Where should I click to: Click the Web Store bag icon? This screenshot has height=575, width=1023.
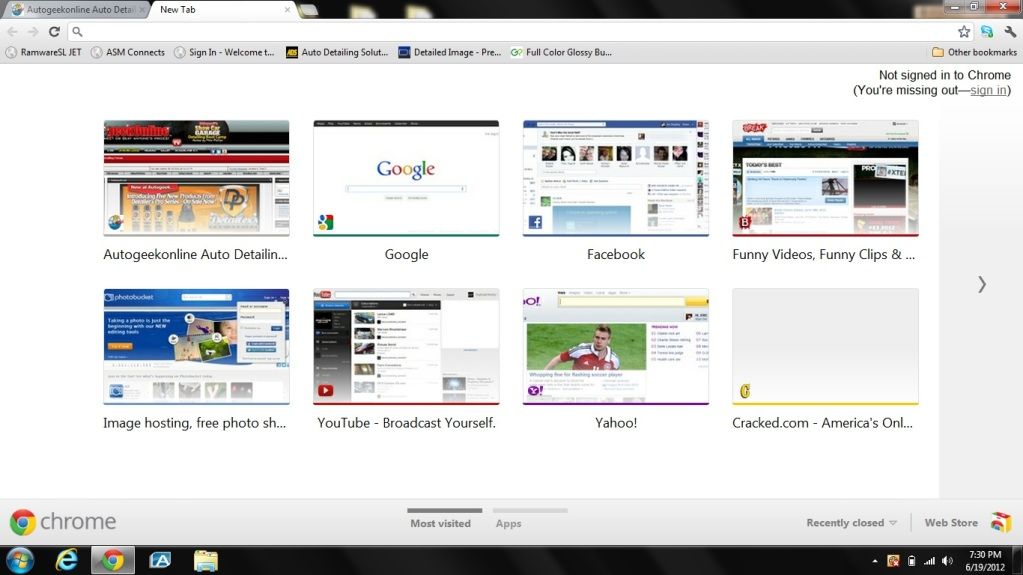pos(1001,522)
